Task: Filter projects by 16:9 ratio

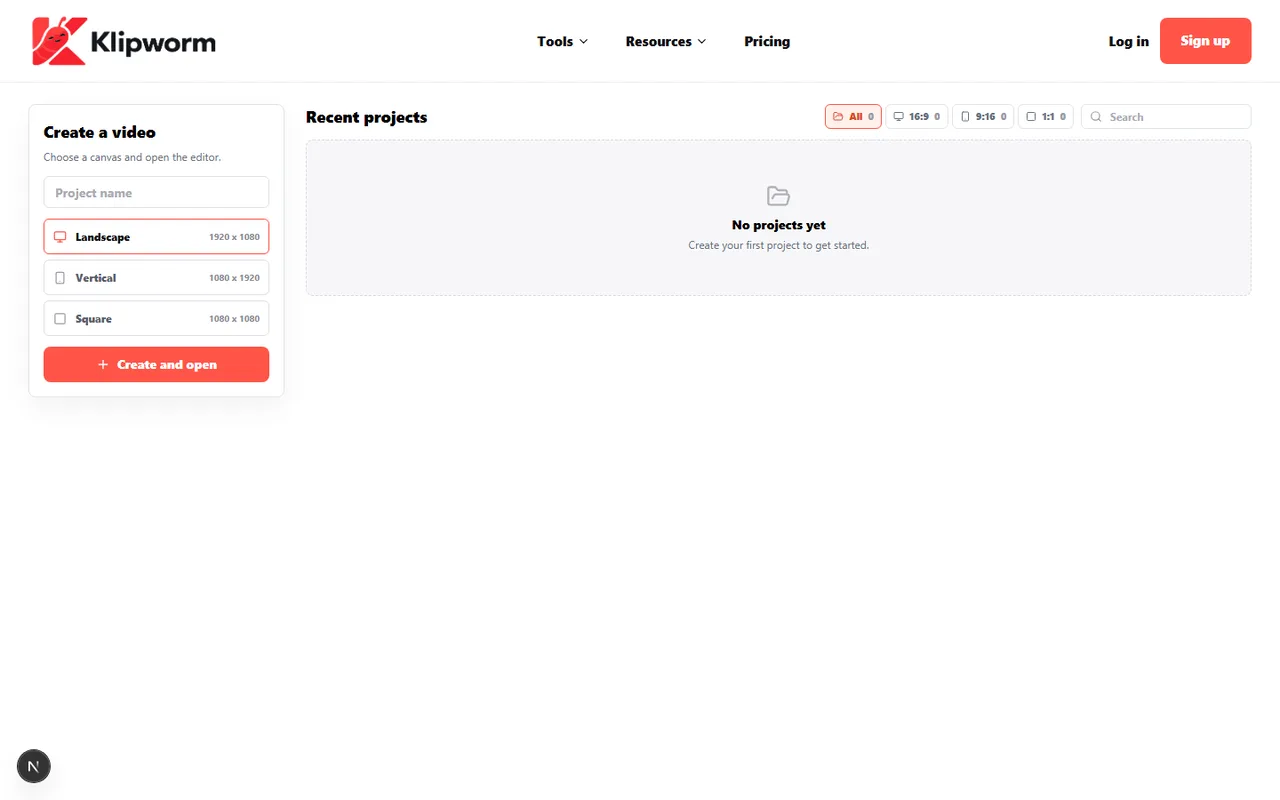Action: [916, 117]
